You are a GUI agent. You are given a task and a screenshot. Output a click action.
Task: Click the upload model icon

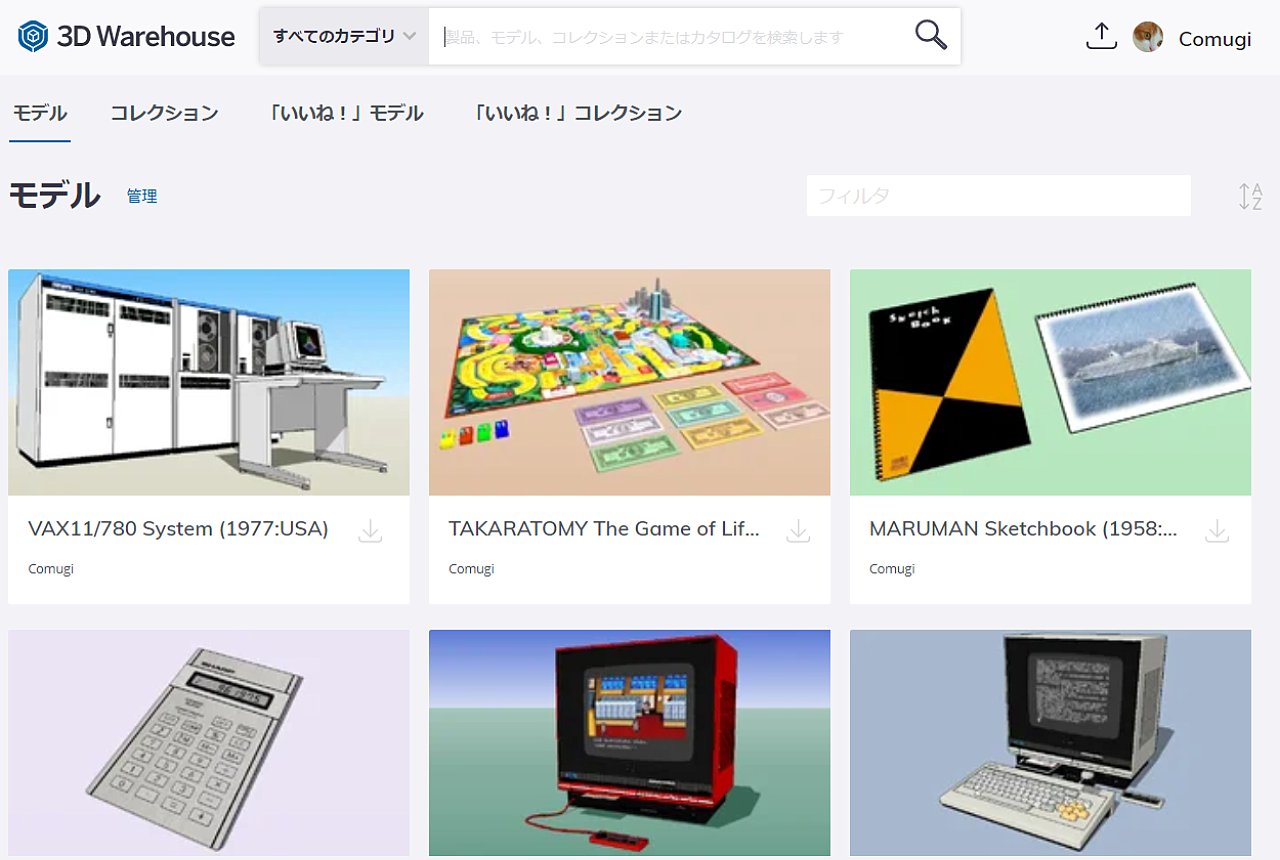[1101, 37]
